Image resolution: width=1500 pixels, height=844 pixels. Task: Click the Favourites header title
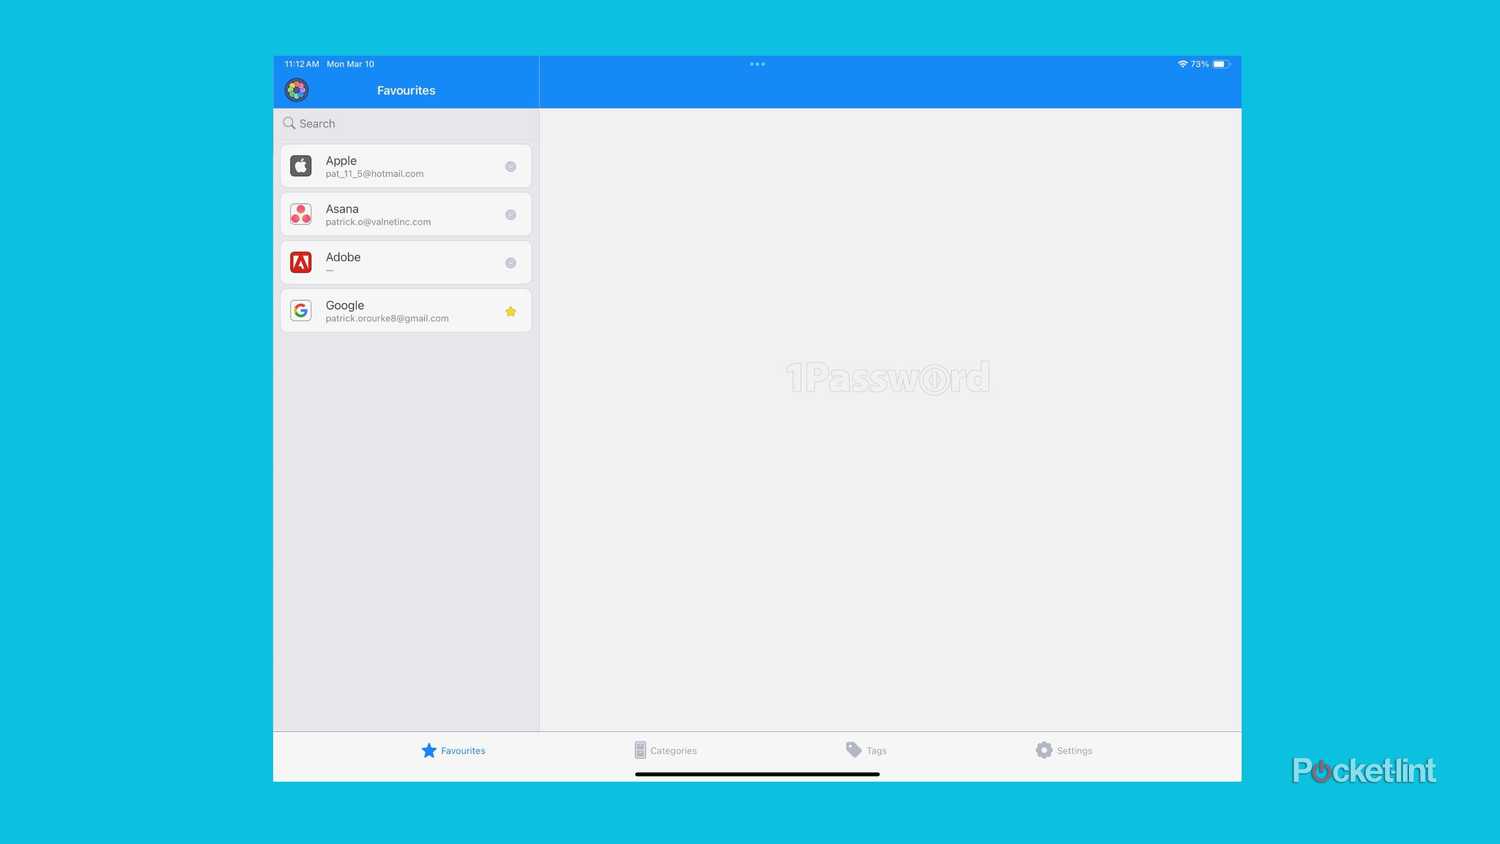click(406, 90)
